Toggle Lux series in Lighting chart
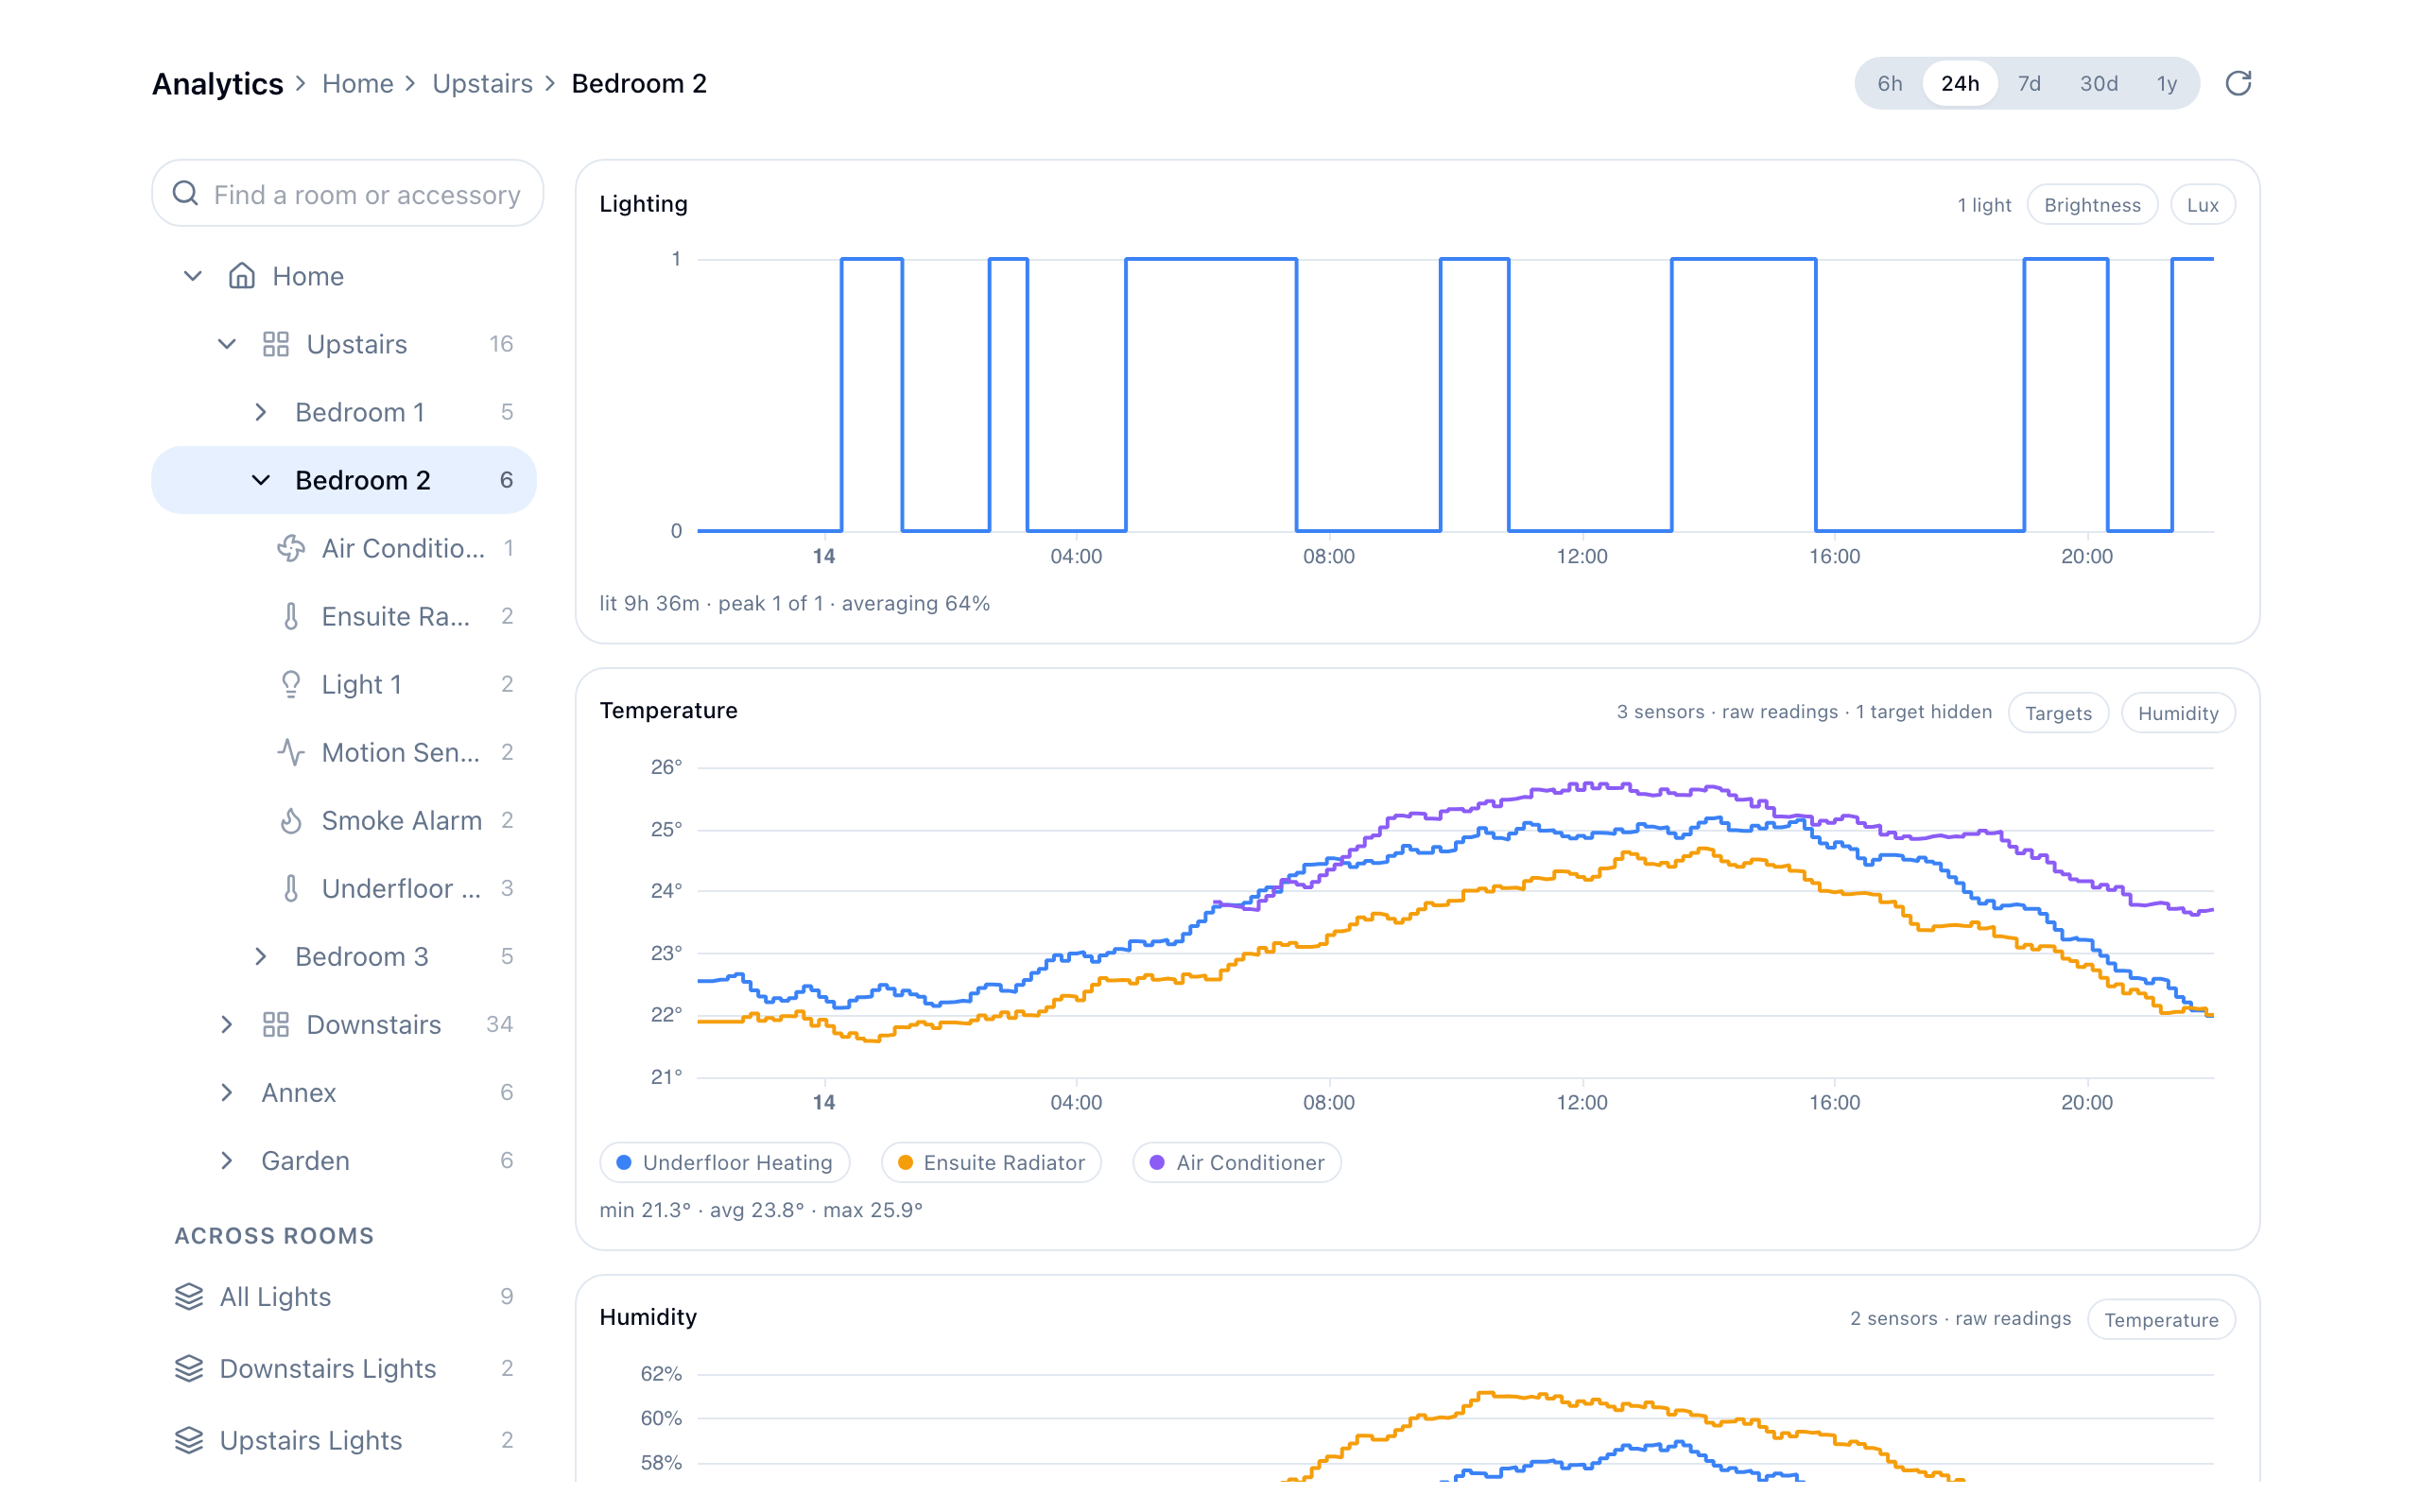Viewport: 2420px width, 1512px height. pyautogui.click(x=2202, y=205)
